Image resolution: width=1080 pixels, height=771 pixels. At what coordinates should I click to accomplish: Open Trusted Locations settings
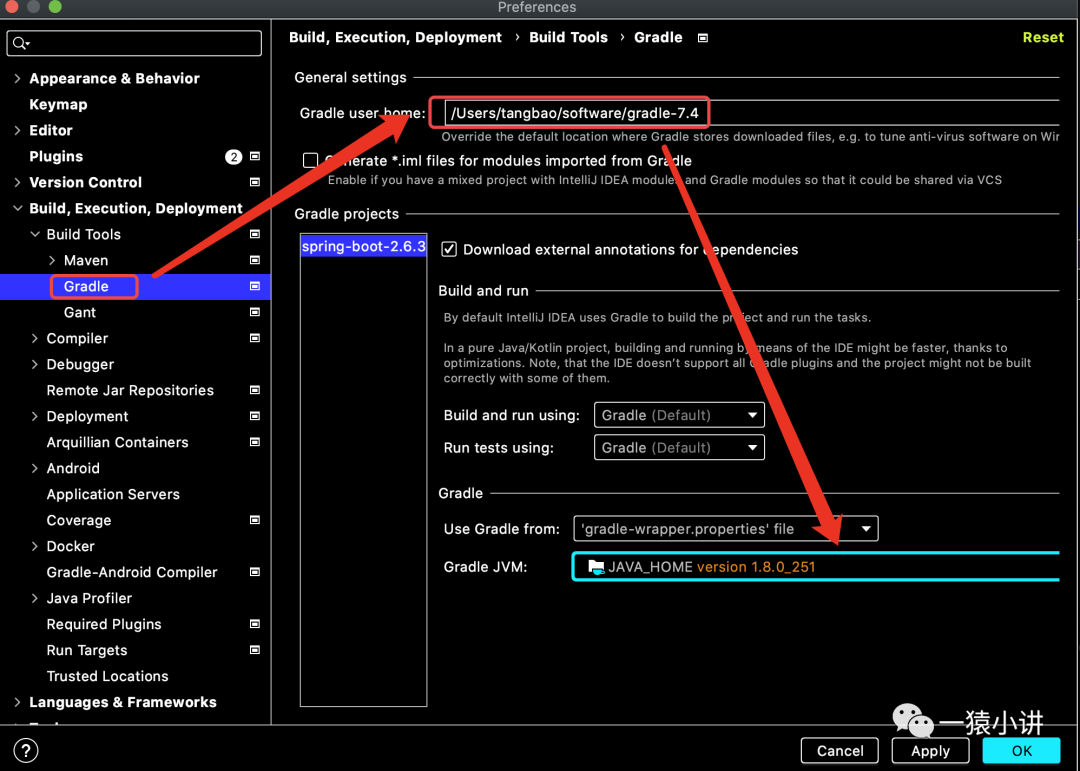(x=107, y=676)
